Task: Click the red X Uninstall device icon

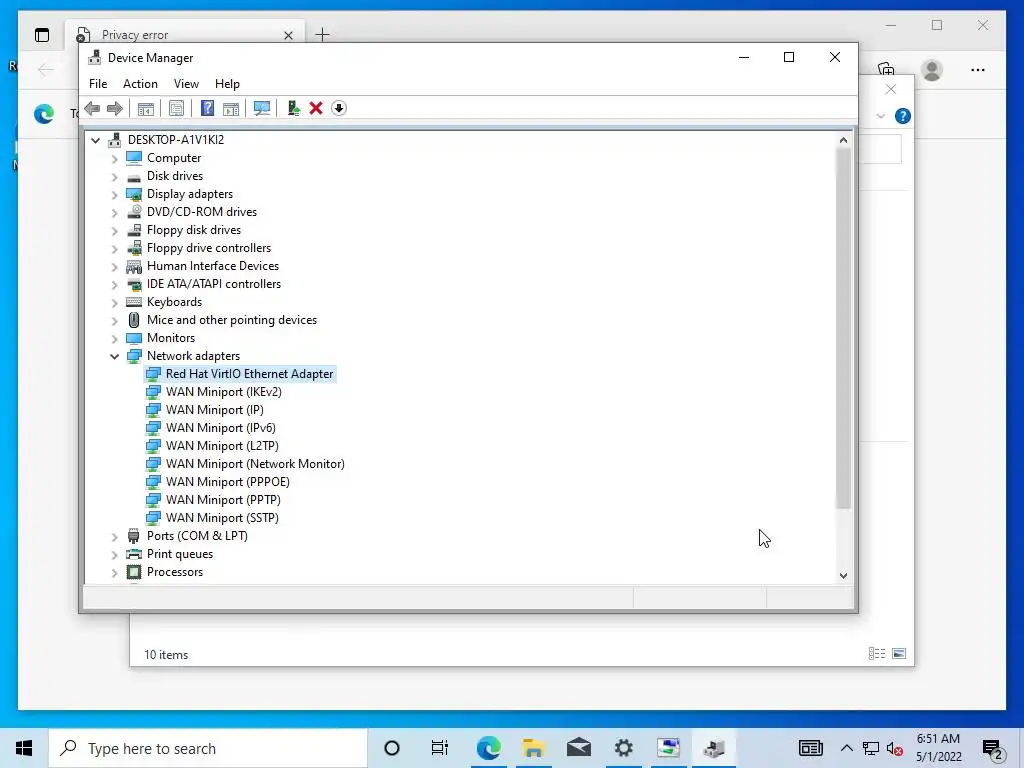Action: pos(316,108)
